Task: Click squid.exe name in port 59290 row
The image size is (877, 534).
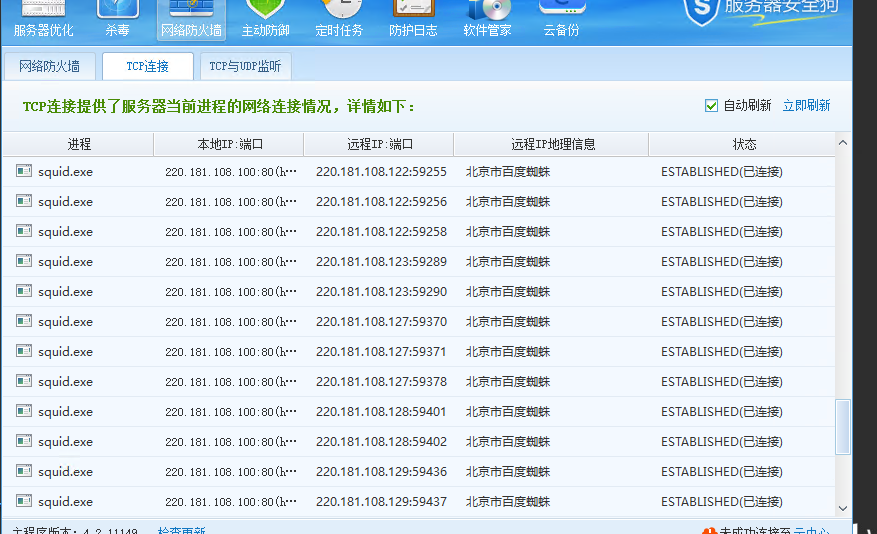Action: click(65, 292)
